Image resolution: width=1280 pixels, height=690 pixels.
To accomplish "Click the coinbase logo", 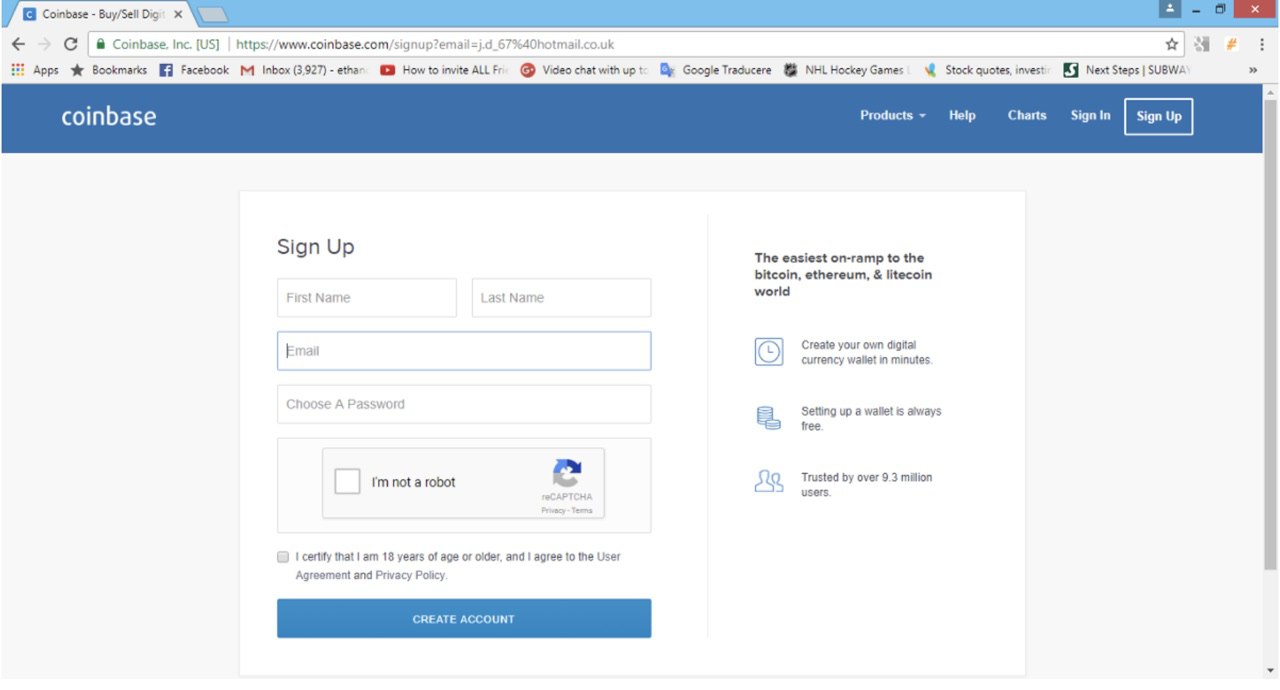I will point(109,116).
